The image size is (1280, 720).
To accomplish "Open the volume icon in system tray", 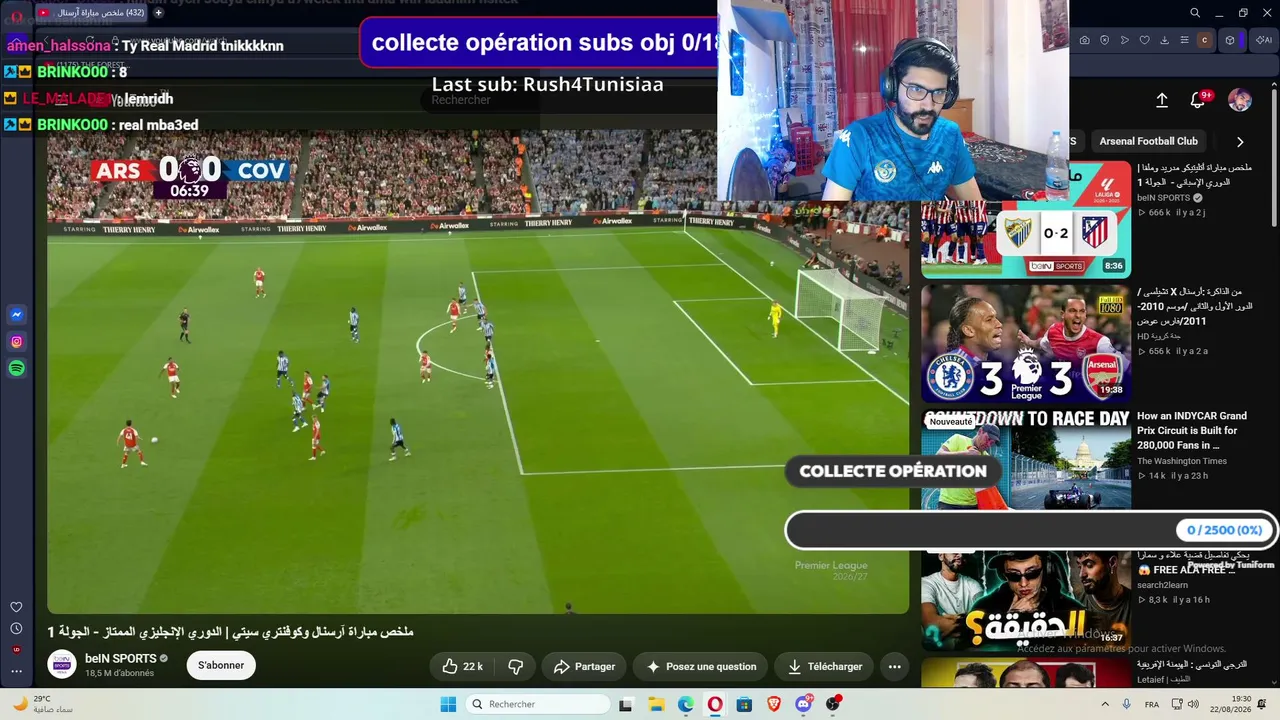I will click(x=1194, y=704).
